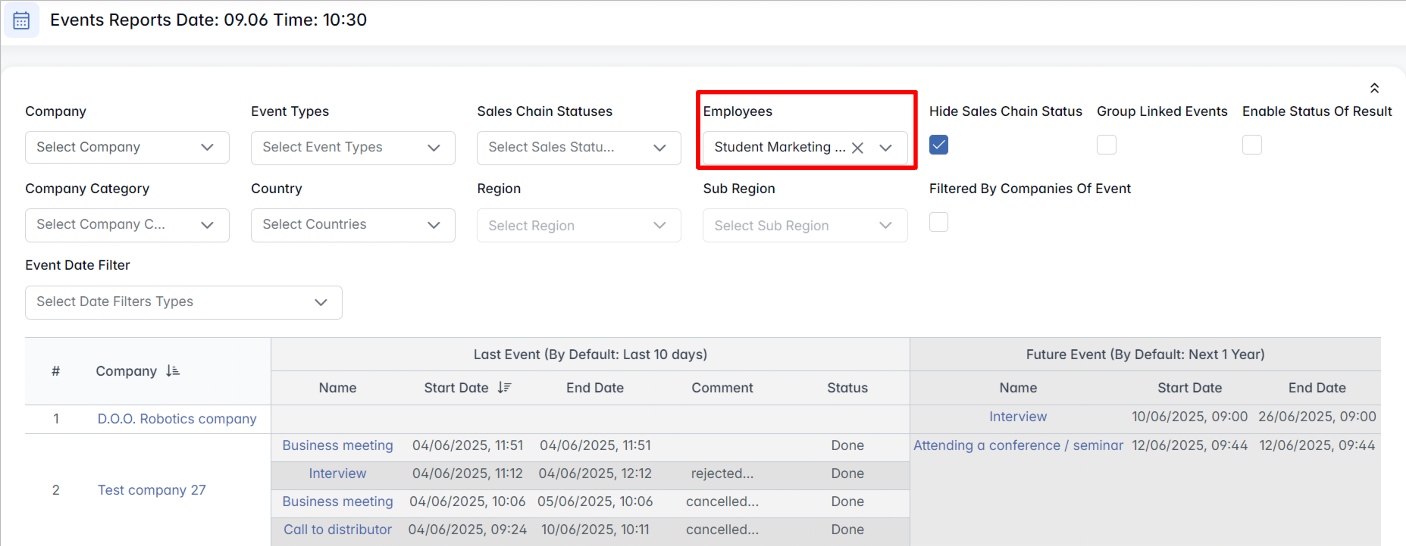The image size is (1406, 546).
Task: Check Filtered By Companies Of Event
Action: point(939,222)
